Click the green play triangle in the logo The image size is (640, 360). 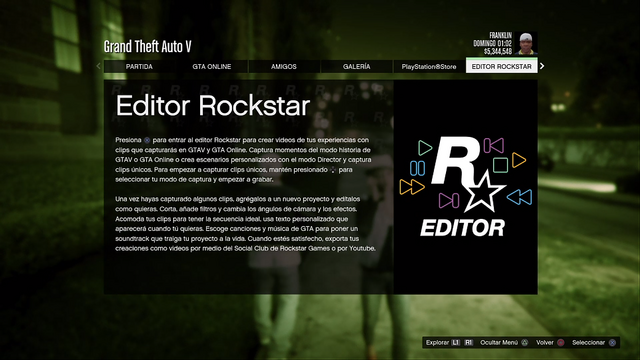pos(424,147)
